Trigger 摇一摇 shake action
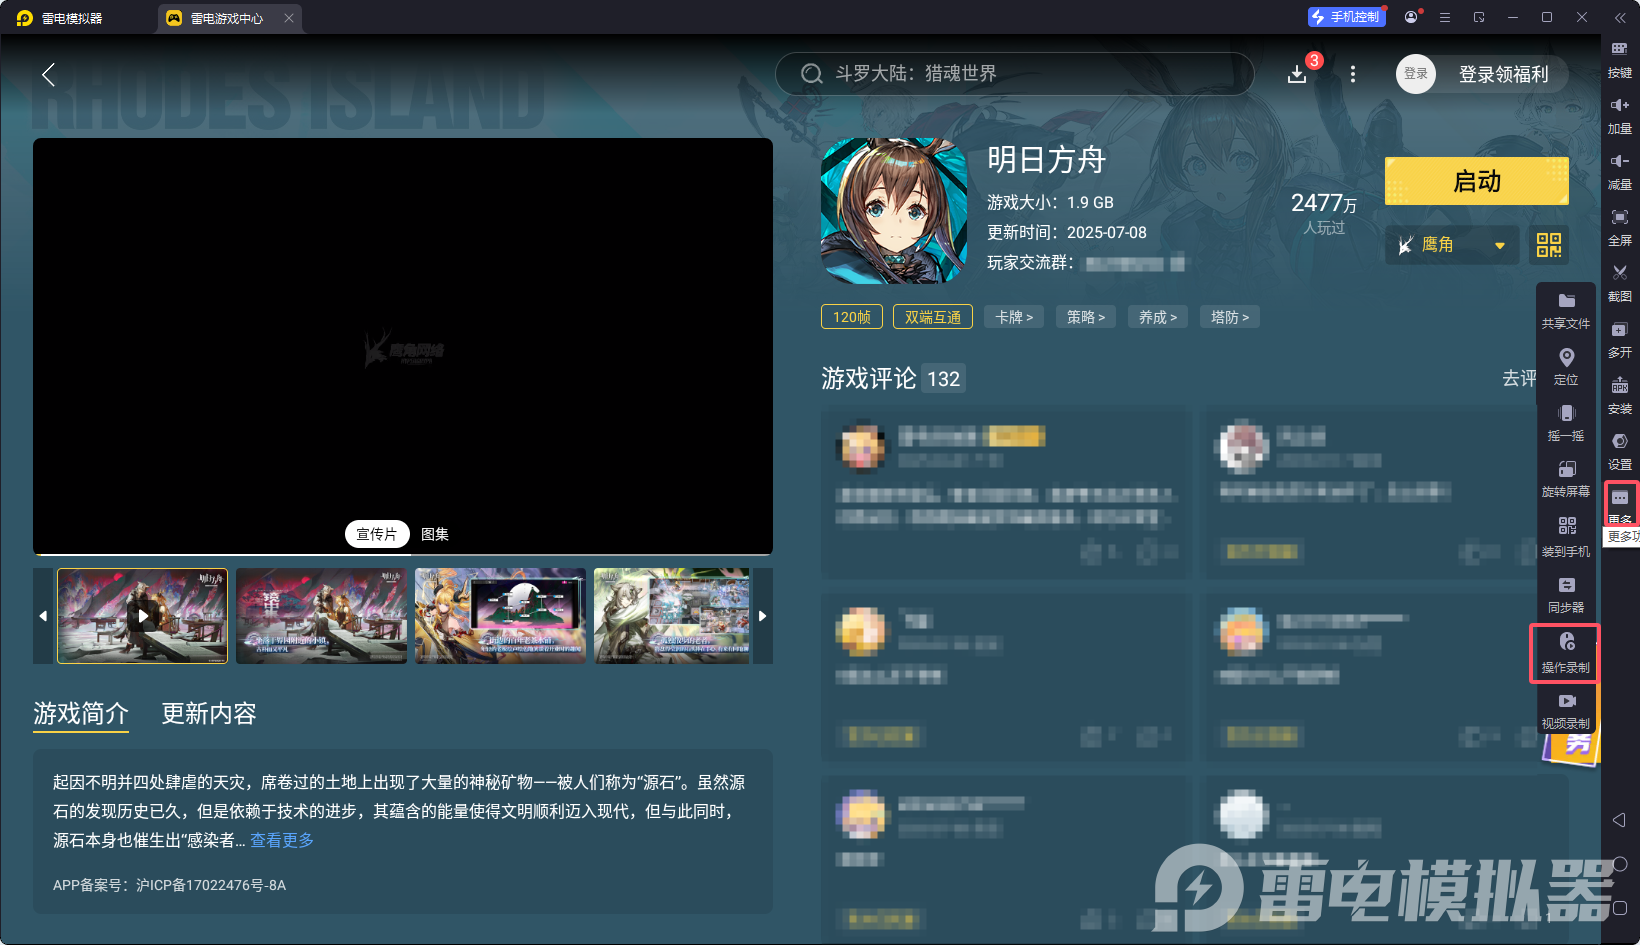Image resolution: width=1640 pixels, height=945 pixels. point(1566,422)
